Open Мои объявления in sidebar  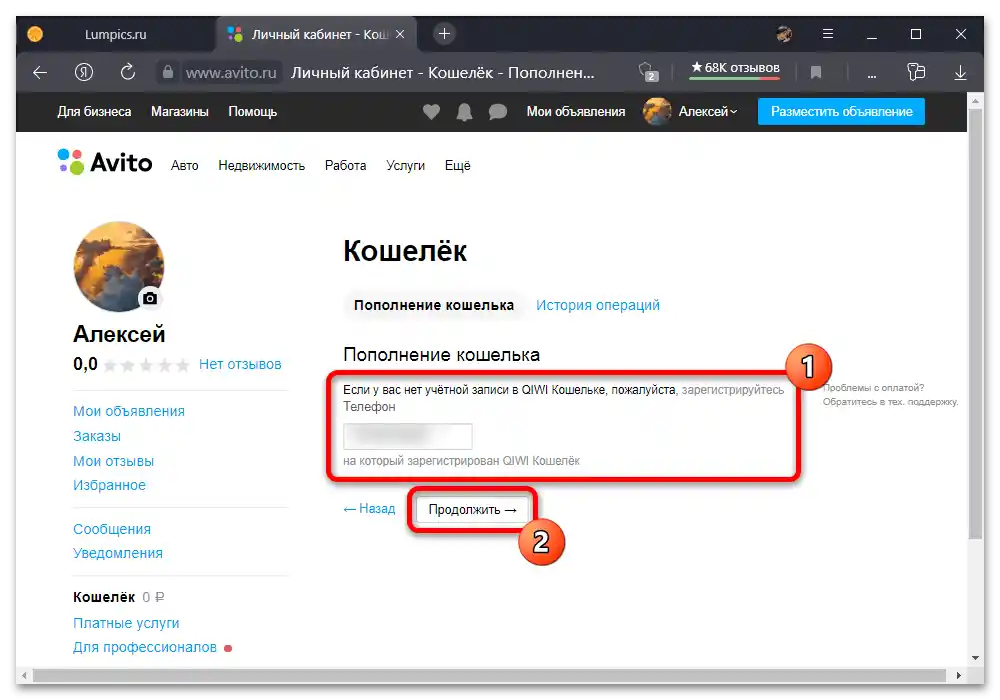[x=129, y=411]
